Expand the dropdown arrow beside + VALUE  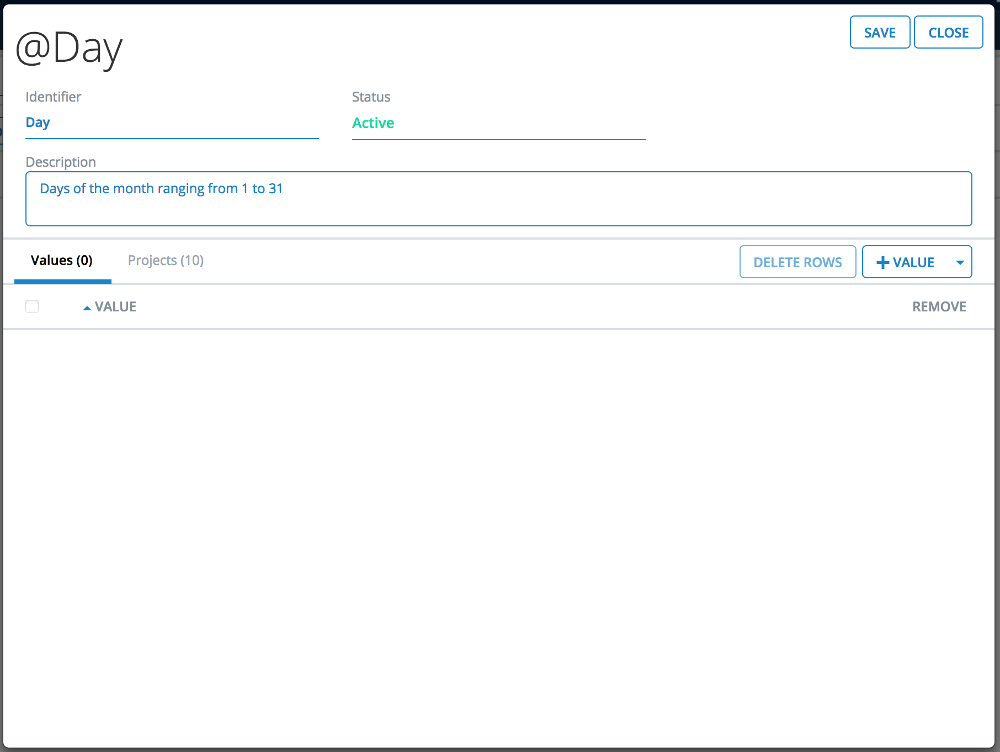(x=960, y=262)
